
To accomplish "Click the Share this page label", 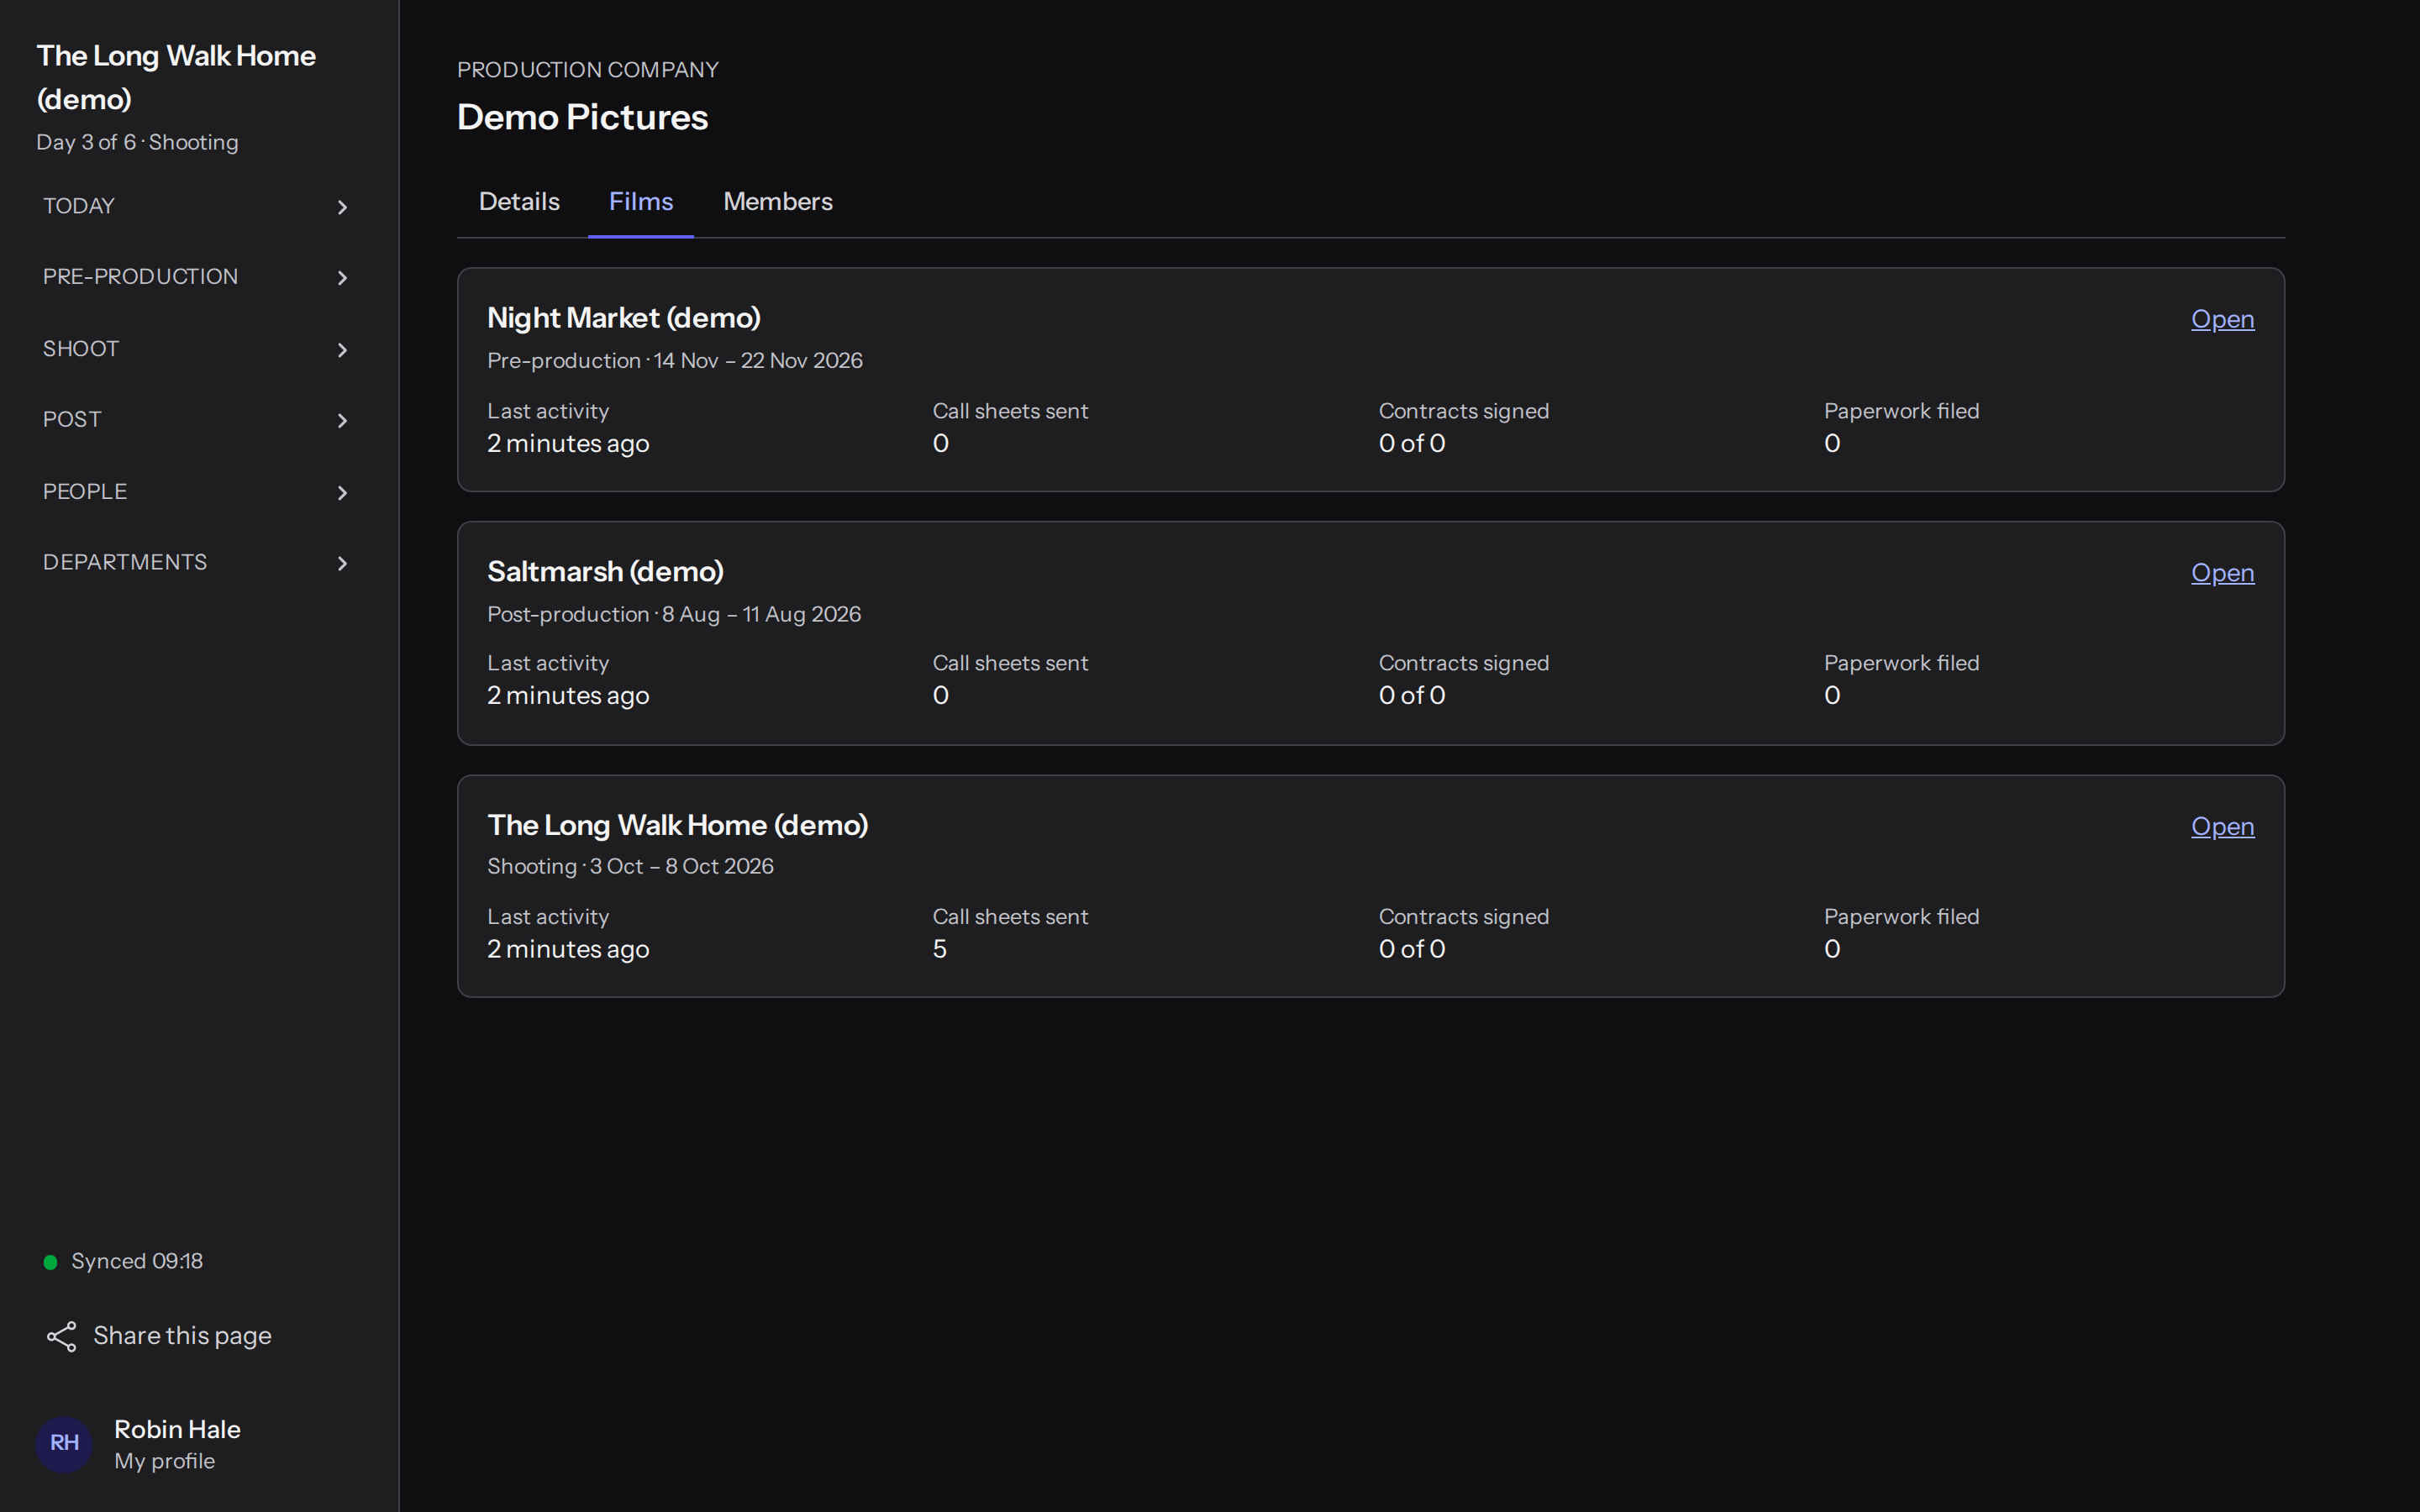I will point(182,1336).
